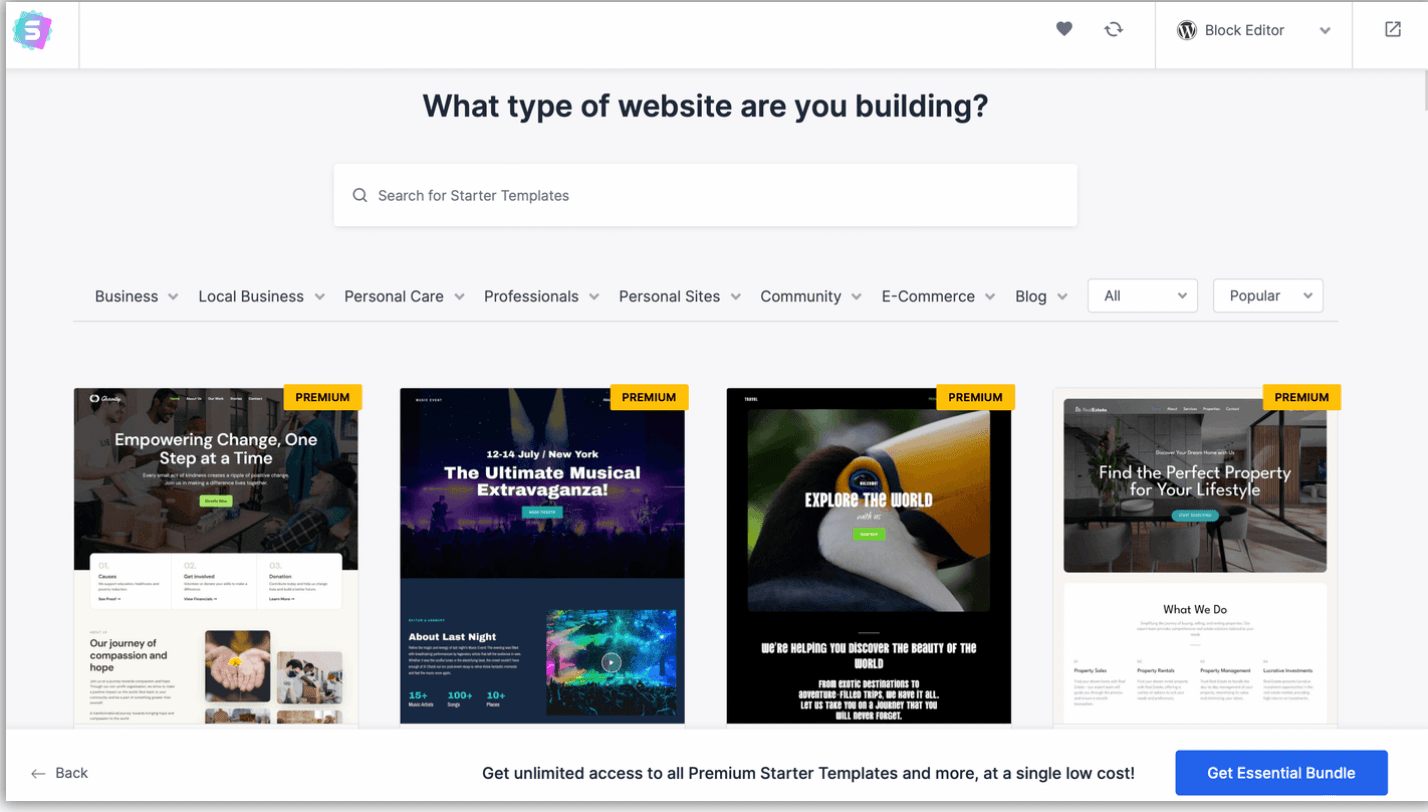This screenshot has height=812, width=1428.
Task: Expand the Business category menu
Action: coord(137,296)
